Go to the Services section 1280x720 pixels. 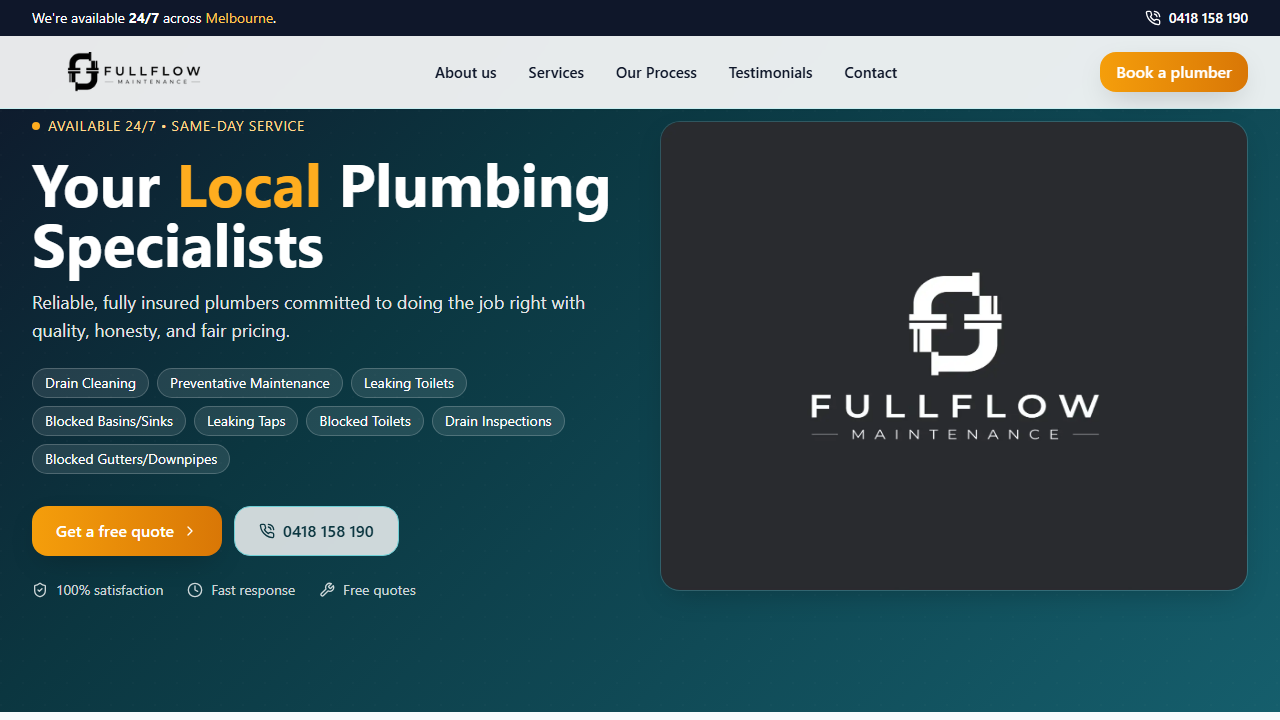[x=556, y=73]
